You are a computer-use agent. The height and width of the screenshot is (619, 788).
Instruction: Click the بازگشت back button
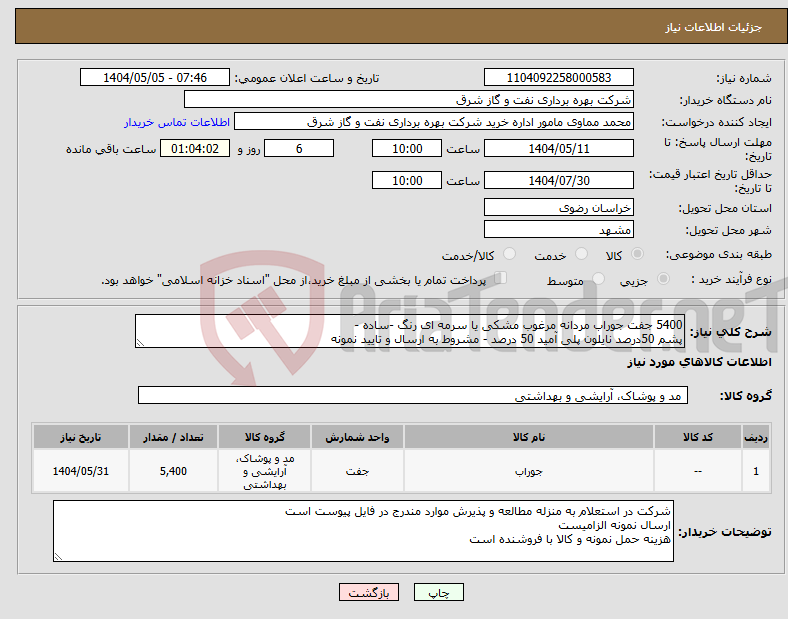(369, 592)
